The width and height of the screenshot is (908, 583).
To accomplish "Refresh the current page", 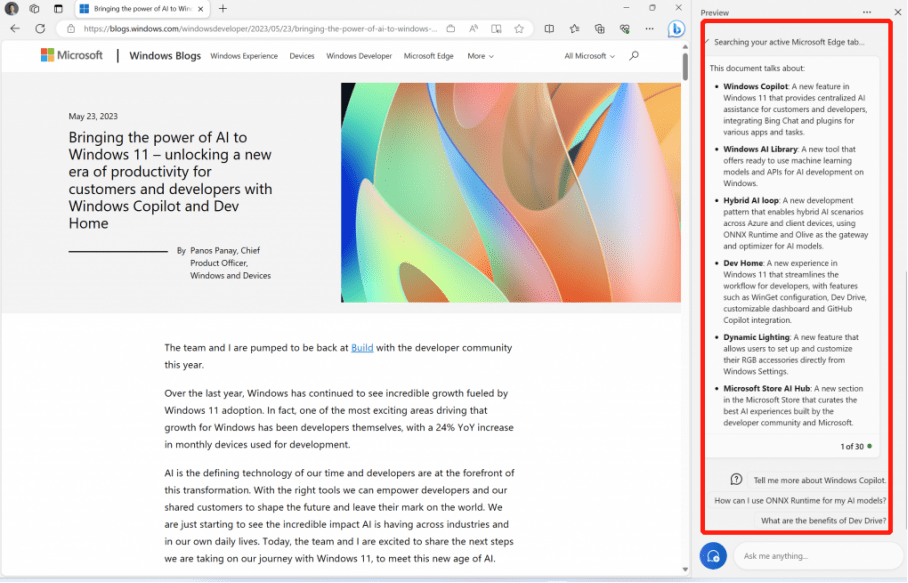I will coord(40,29).
